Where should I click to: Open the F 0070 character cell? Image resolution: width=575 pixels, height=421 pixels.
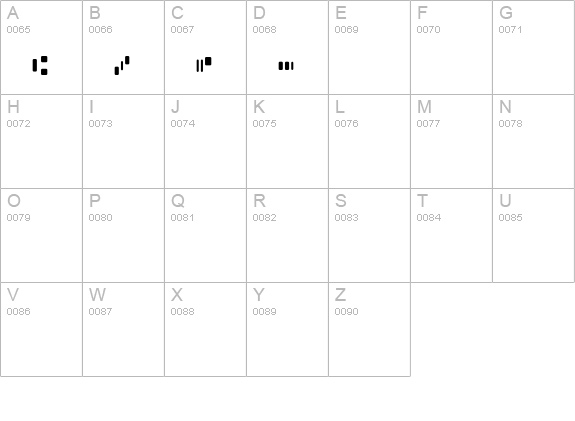click(451, 47)
